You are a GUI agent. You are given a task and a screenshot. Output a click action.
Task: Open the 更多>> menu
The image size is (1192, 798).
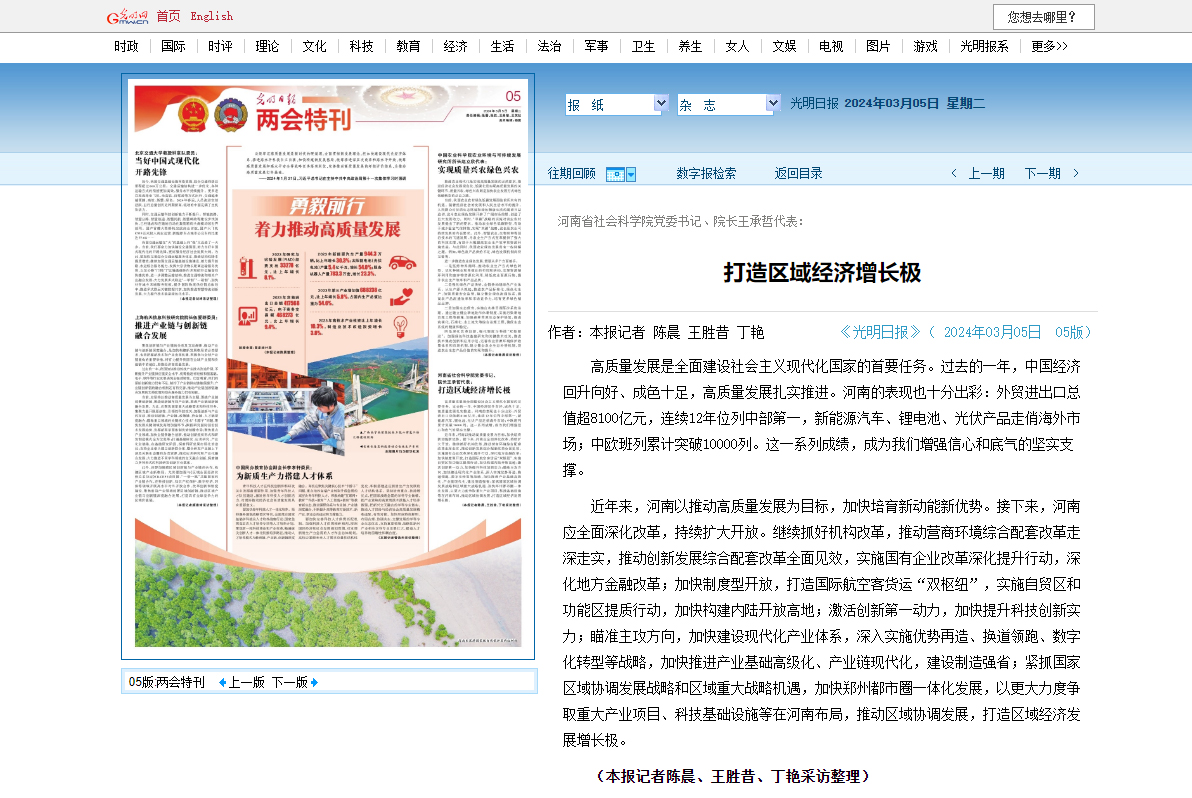(x=1048, y=46)
